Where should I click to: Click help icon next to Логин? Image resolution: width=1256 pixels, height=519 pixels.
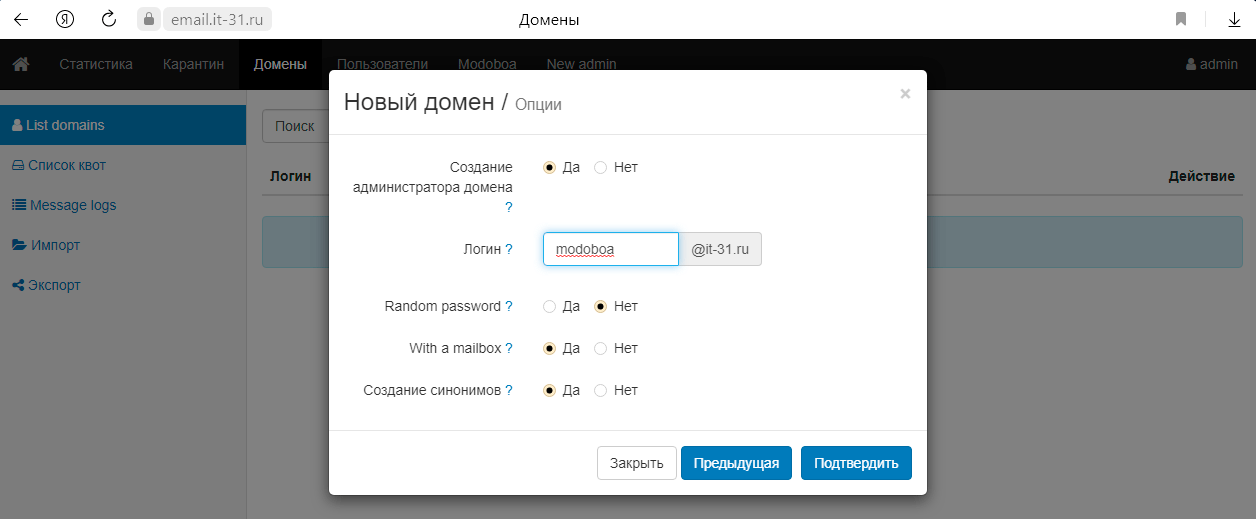point(509,249)
